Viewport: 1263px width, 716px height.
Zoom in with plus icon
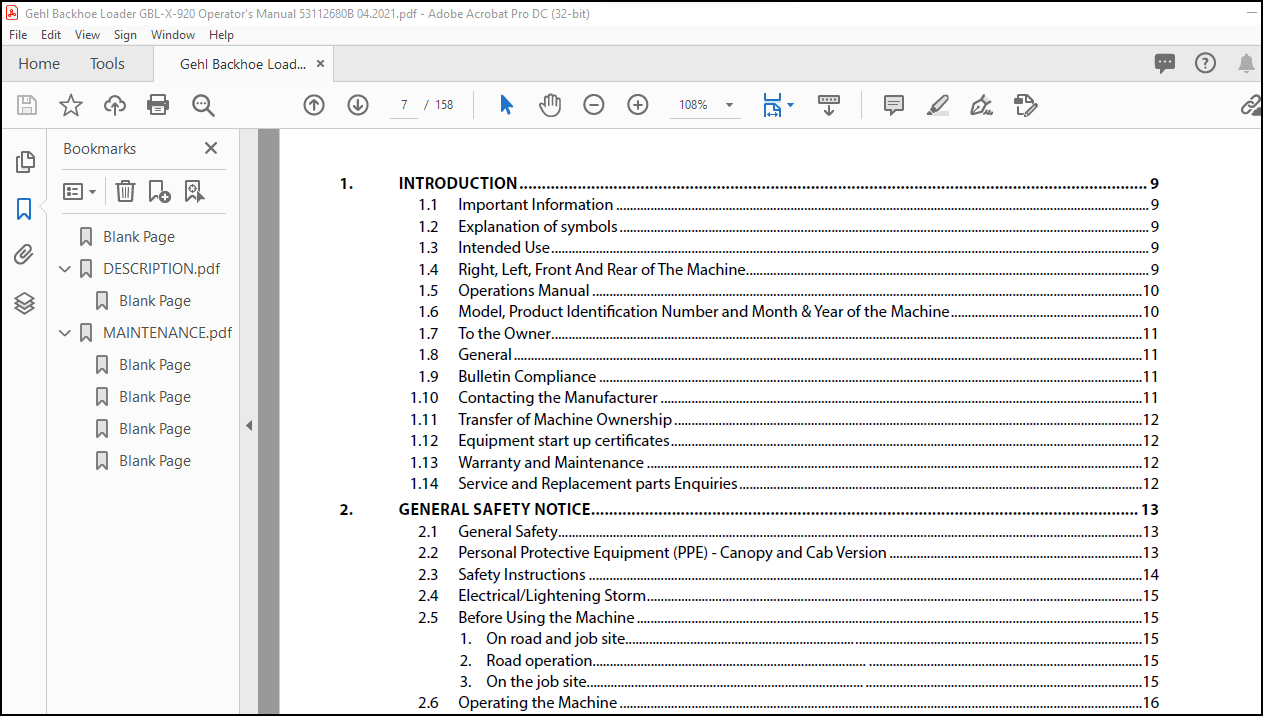tap(638, 105)
